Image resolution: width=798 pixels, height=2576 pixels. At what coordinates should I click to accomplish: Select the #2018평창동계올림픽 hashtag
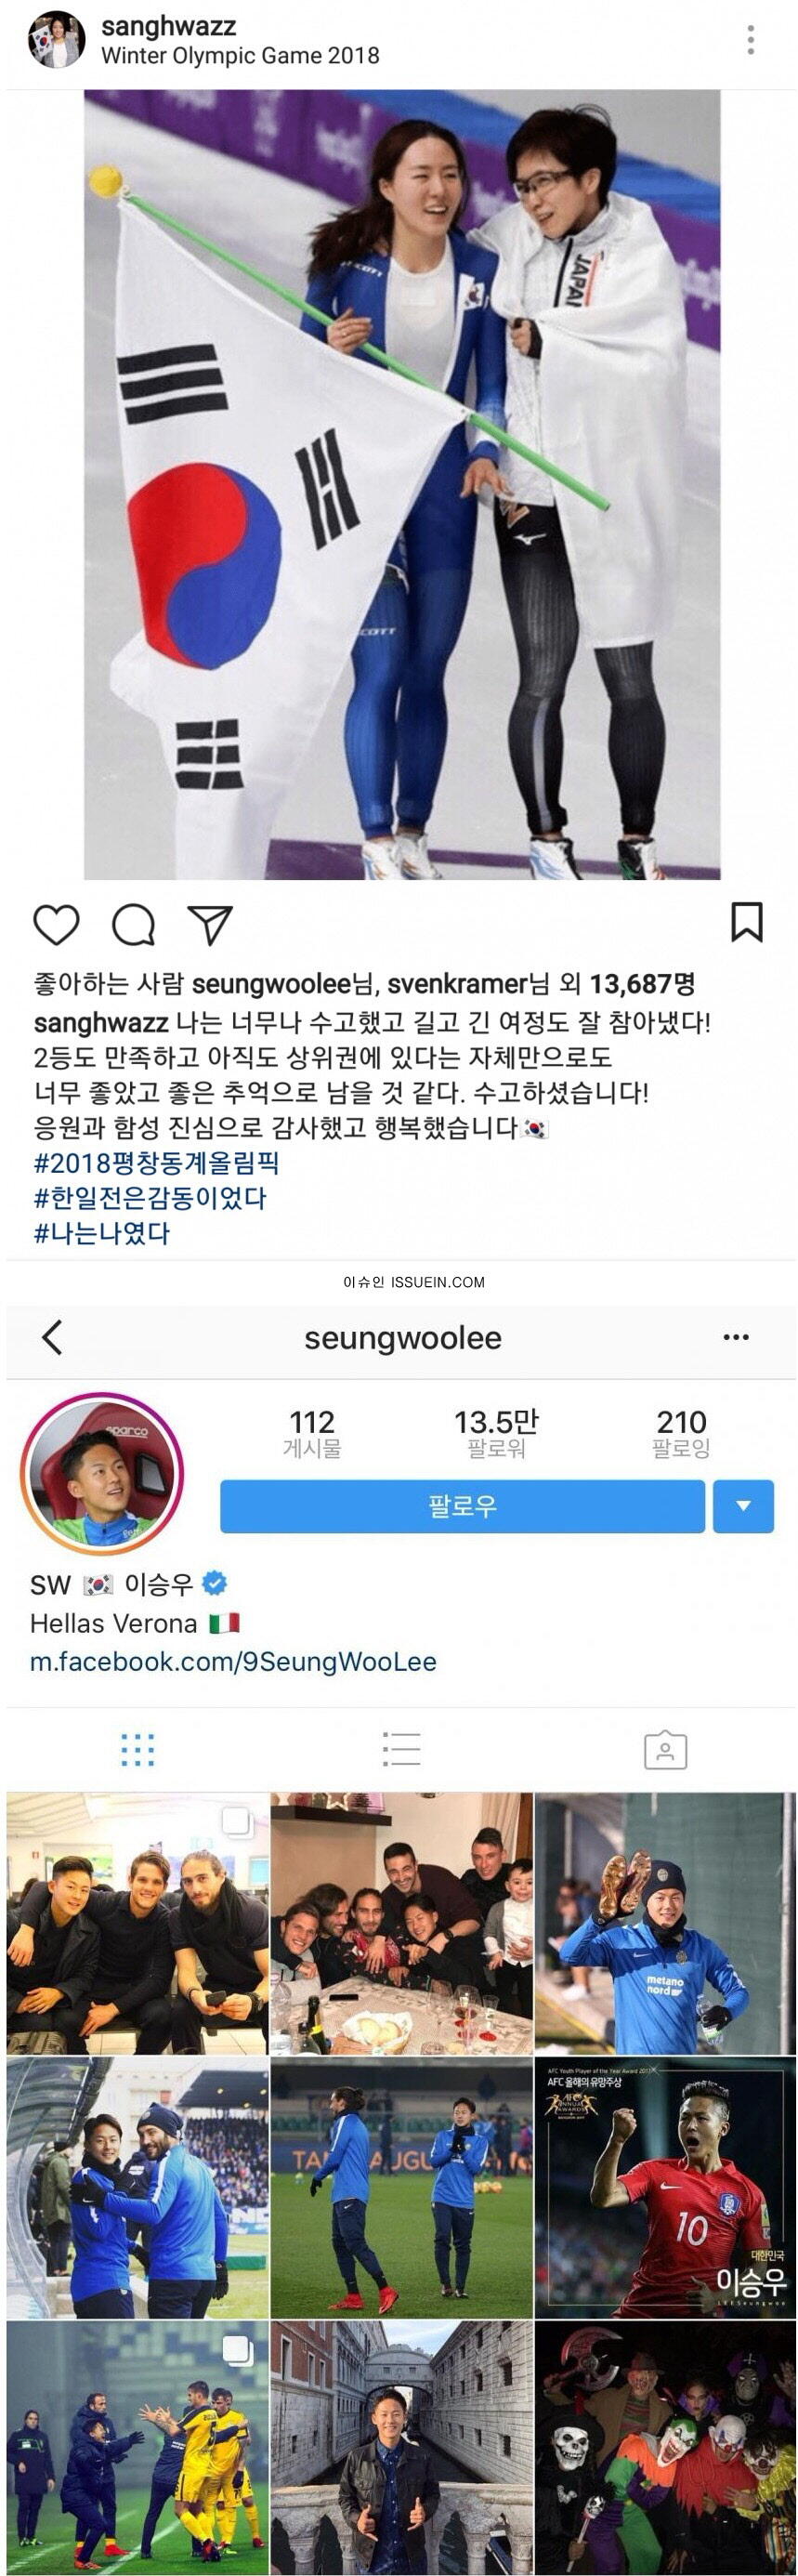157,1163
